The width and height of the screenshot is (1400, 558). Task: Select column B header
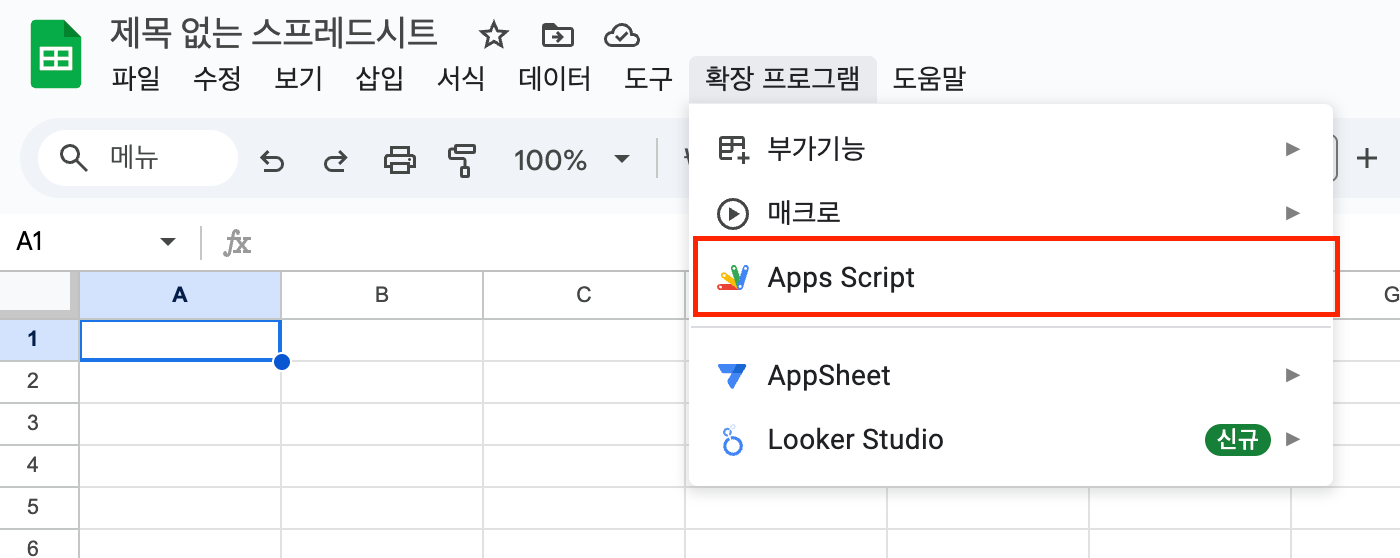pos(381,295)
